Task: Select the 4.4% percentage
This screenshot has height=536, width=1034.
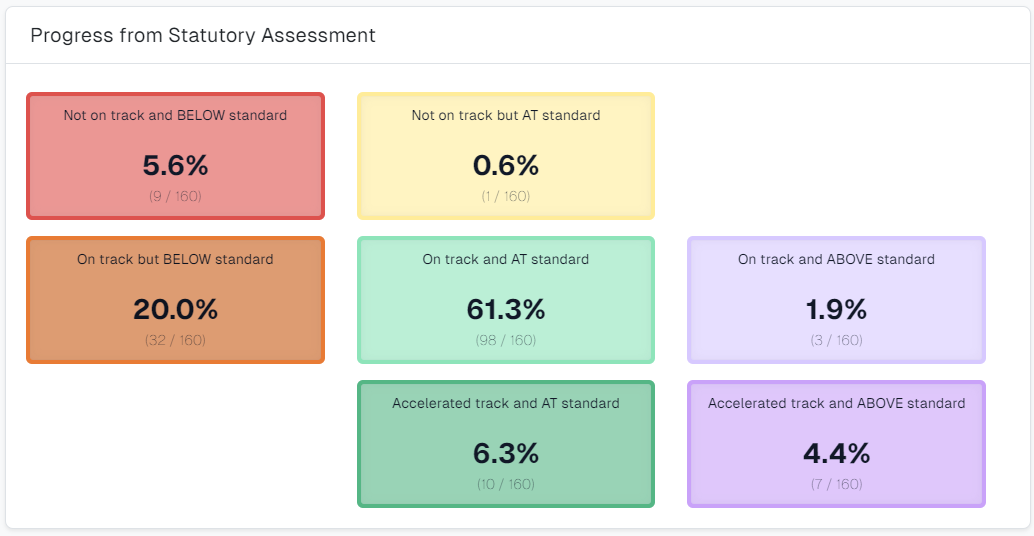Action: tap(836, 453)
